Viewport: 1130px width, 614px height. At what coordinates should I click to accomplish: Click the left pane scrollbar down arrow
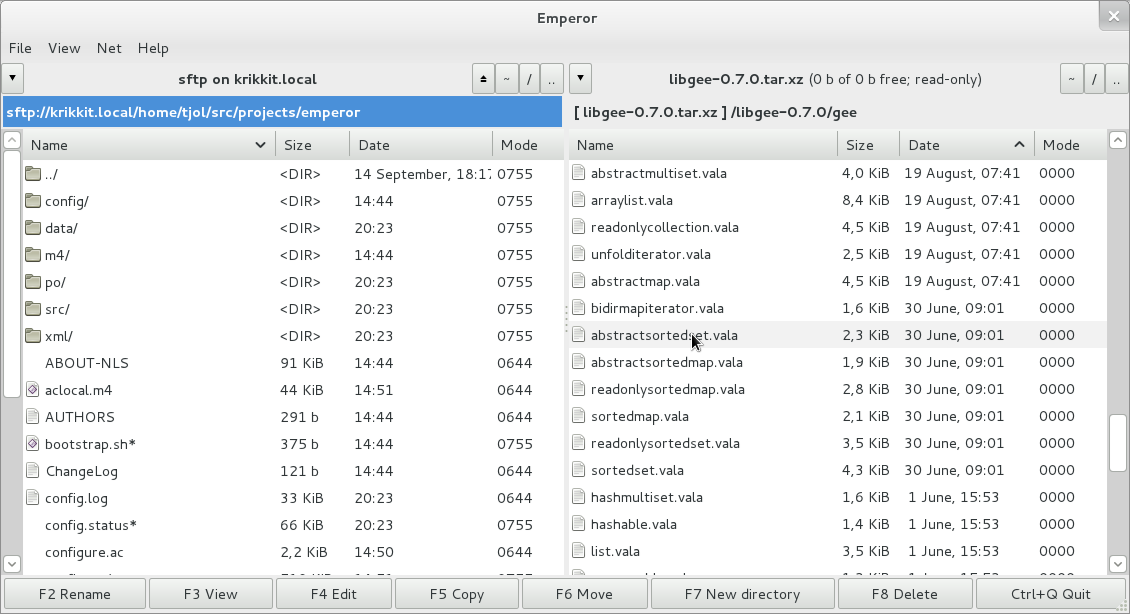12,563
